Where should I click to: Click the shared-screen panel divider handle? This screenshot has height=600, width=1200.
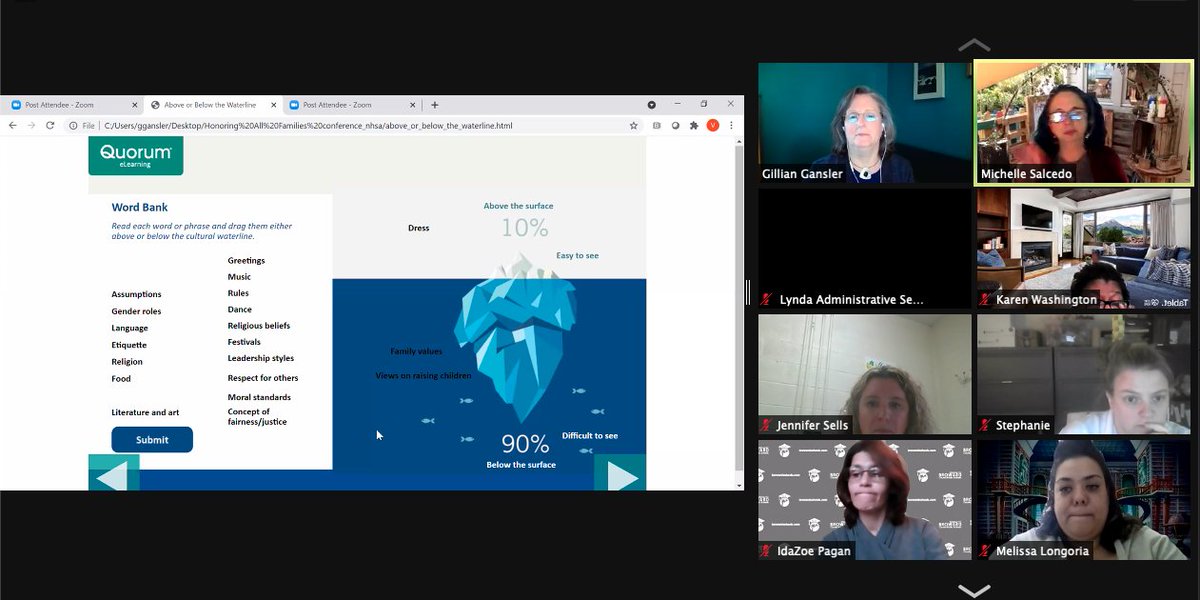(x=749, y=292)
